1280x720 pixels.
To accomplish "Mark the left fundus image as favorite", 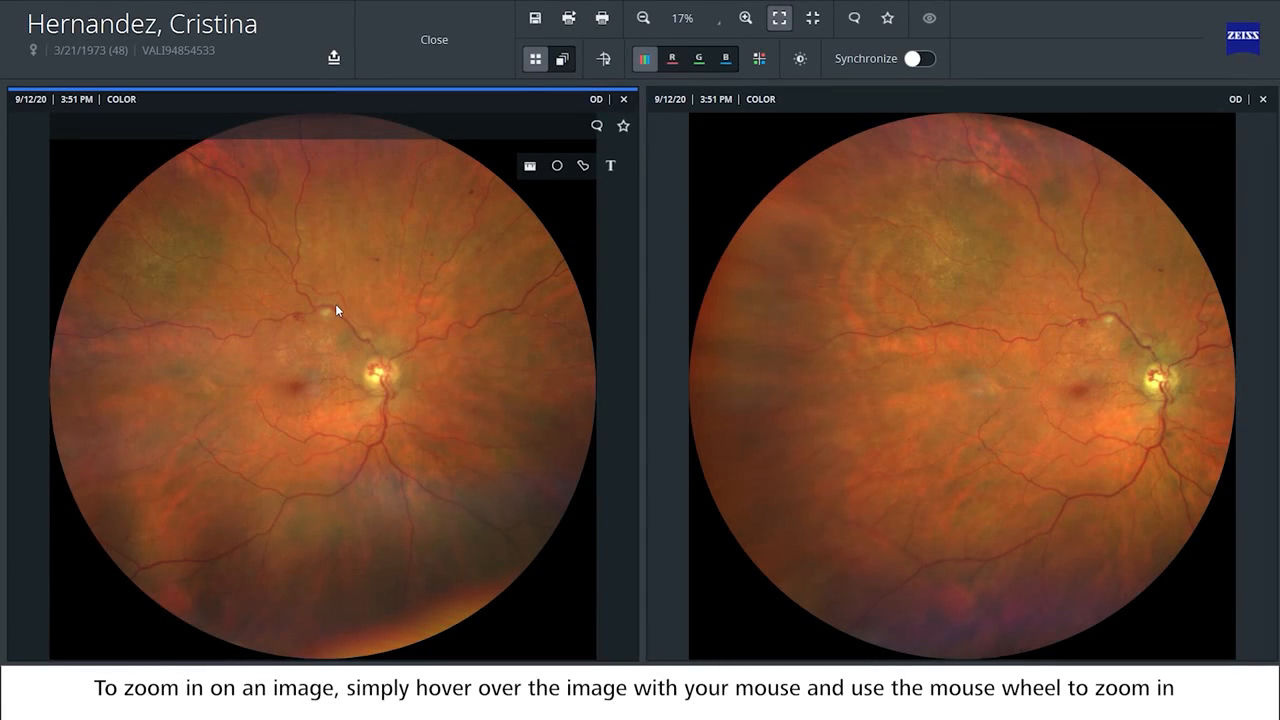I will 624,126.
